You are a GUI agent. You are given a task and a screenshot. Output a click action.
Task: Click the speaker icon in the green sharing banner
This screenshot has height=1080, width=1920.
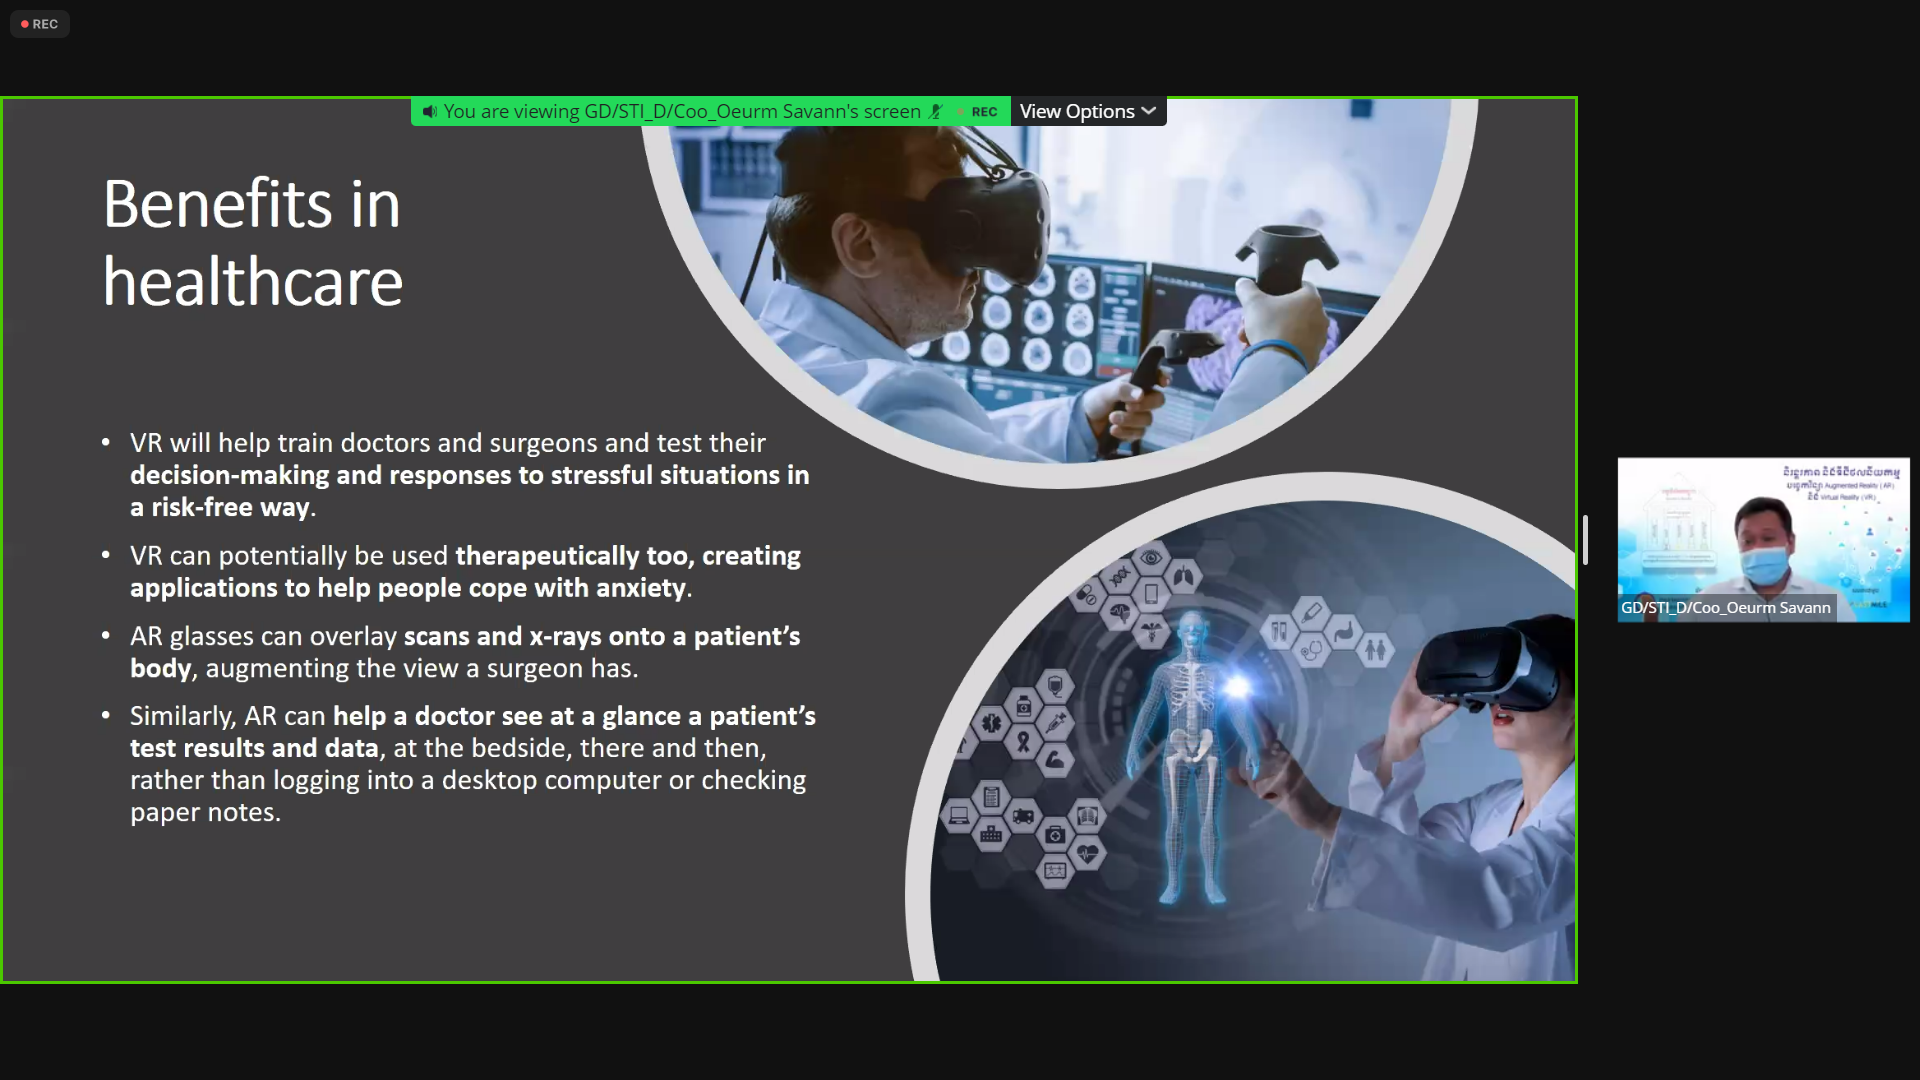429,112
